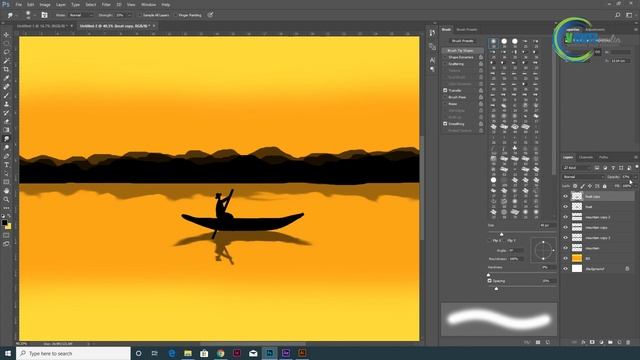The image size is (640, 360).
Task: Open the search icon at top right
Action: (x=618, y=15)
